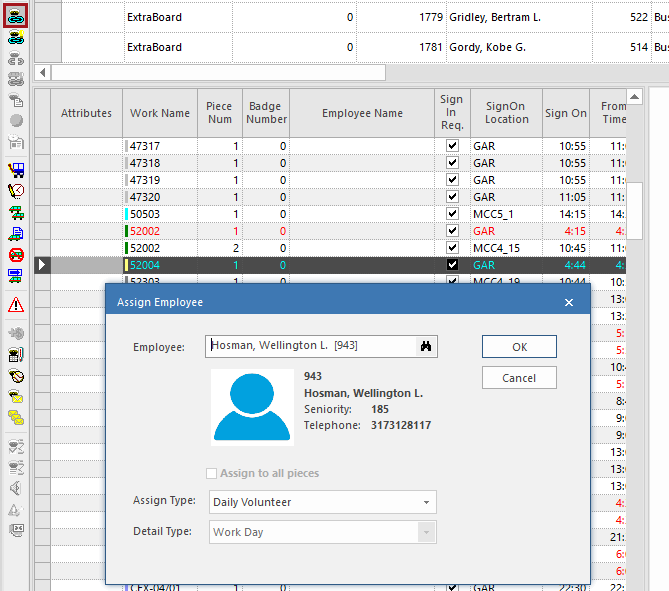
Task: Toggle Sign In Req. checkbox for selected 52004 row
Action: pos(452,265)
